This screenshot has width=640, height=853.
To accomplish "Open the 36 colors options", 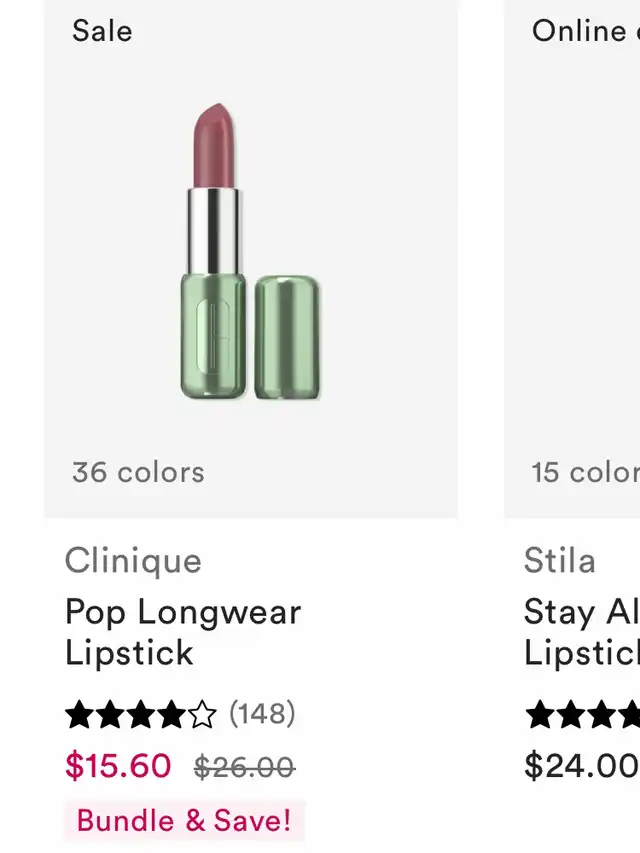I will pos(138,472).
